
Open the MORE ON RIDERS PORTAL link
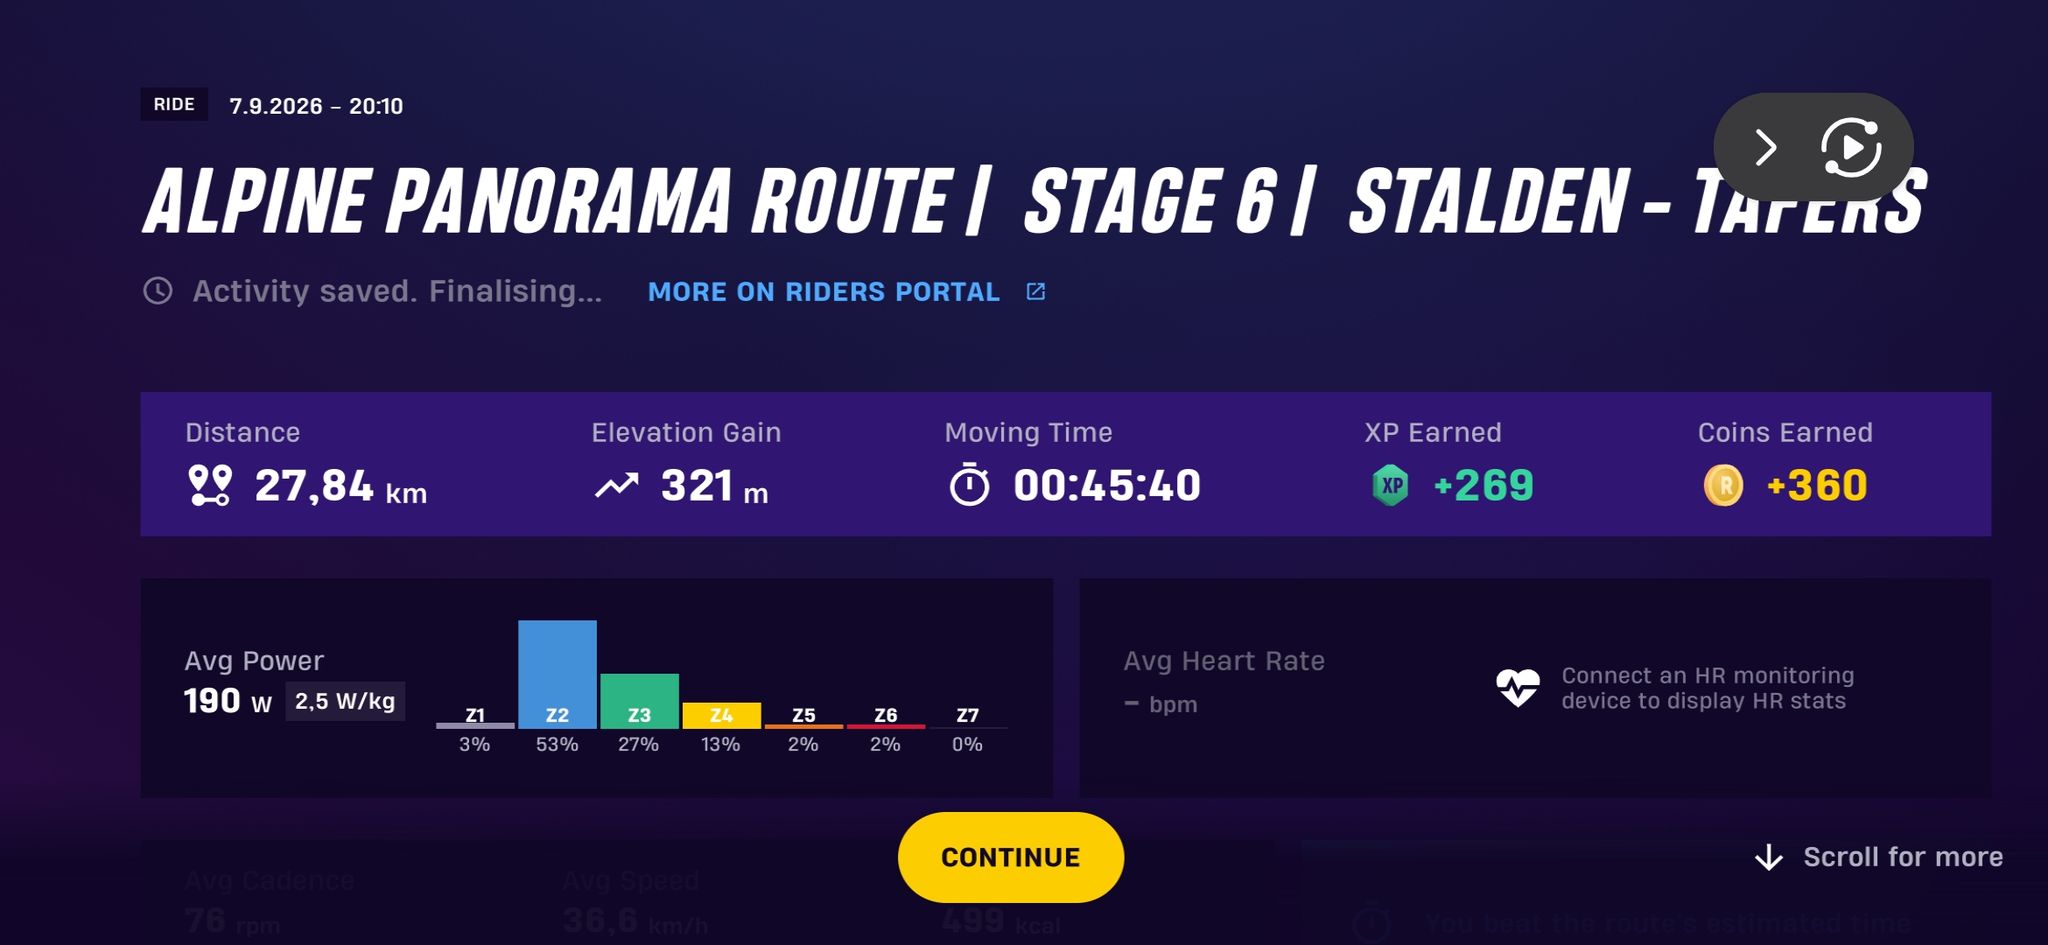[x=824, y=292]
